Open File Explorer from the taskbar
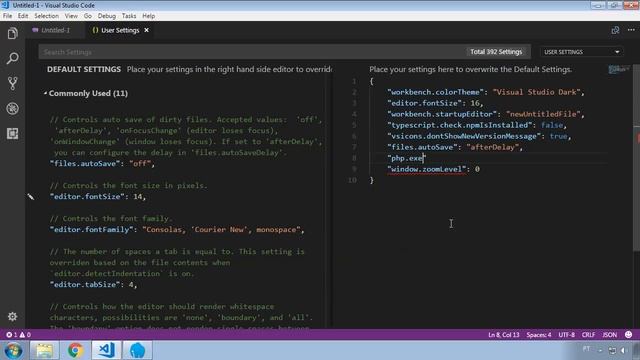 click(x=44, y=351)
